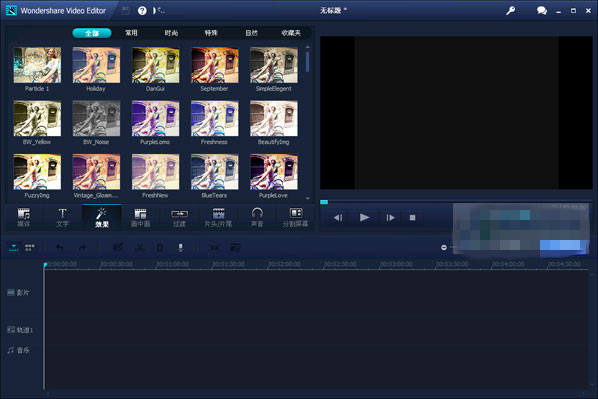Open the 过渡 transitions panel

point(179,217)
